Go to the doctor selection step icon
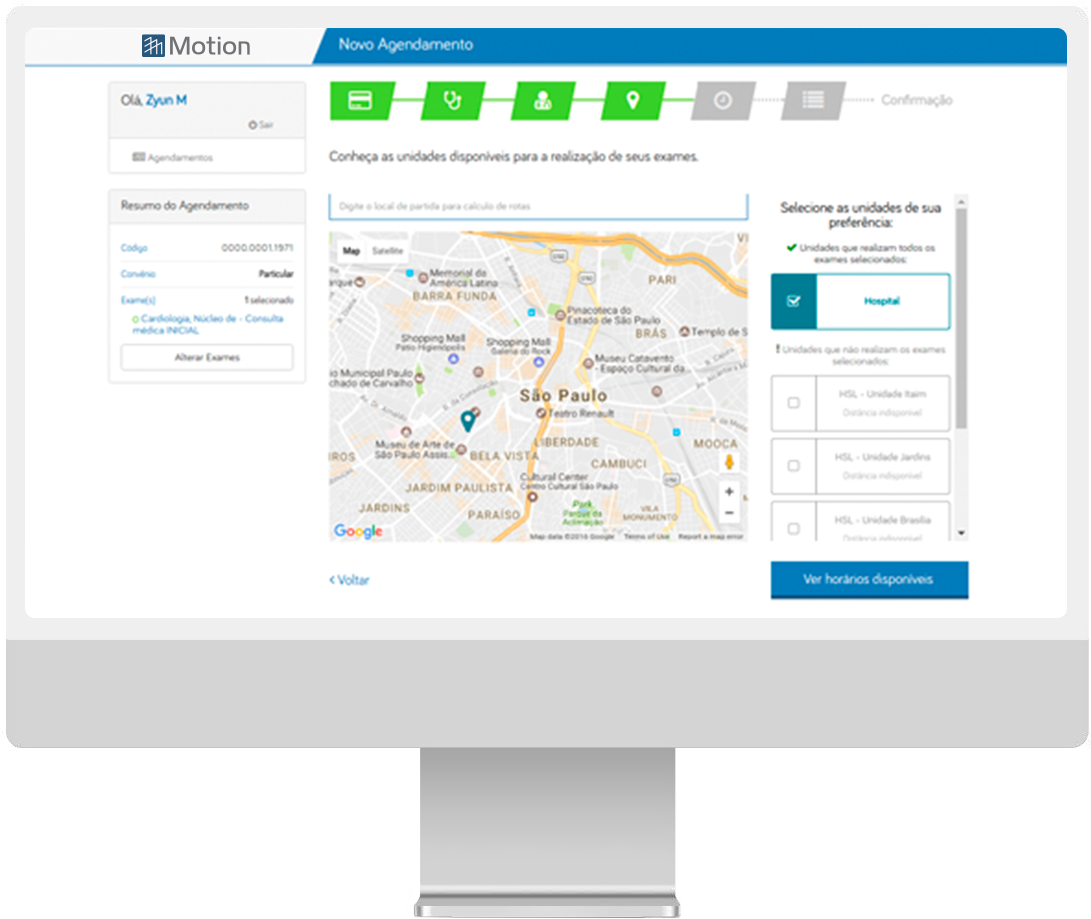 pos(543,101)
